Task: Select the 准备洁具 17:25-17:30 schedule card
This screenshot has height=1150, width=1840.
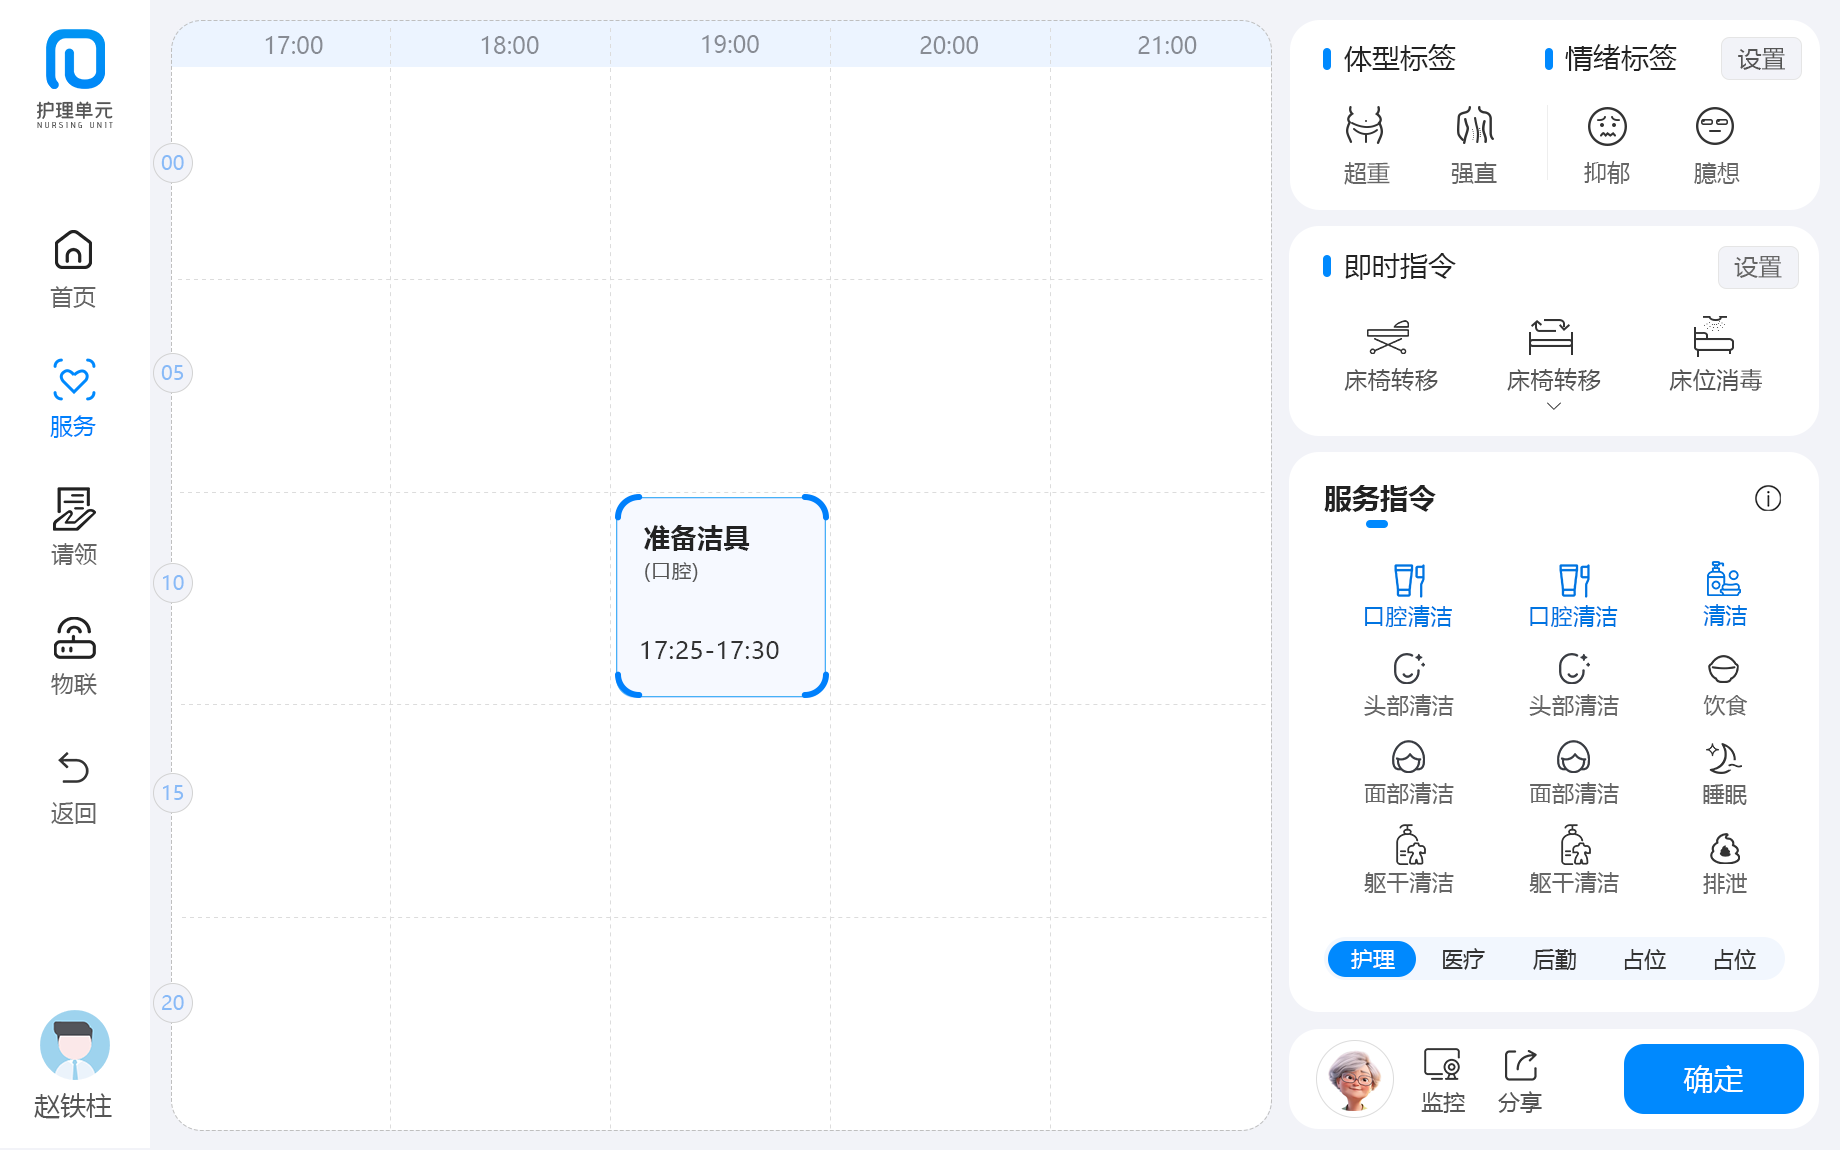Action: 721,597
